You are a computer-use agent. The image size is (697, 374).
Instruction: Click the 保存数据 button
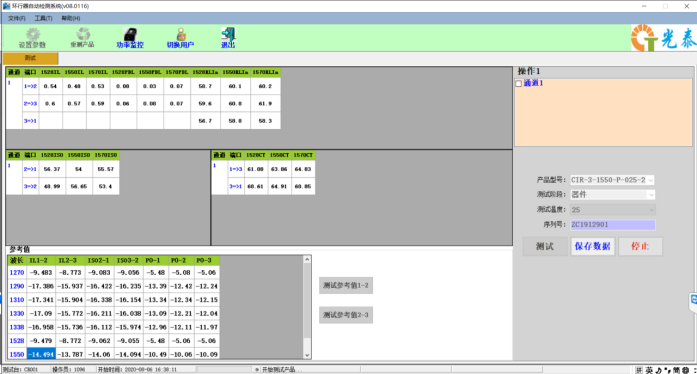click(x=593, y=246)
